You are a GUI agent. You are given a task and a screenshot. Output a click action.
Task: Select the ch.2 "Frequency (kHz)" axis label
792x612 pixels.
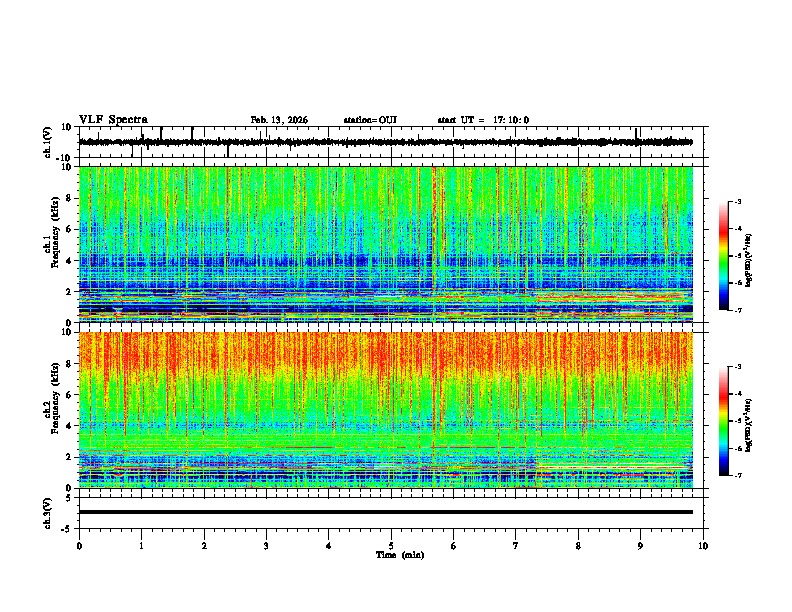[x=55, y=398]
